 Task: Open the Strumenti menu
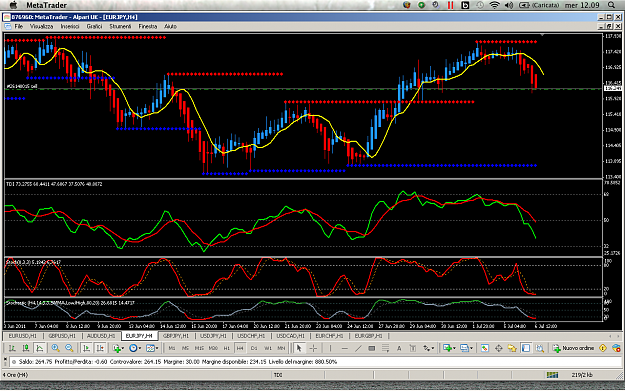120,26
